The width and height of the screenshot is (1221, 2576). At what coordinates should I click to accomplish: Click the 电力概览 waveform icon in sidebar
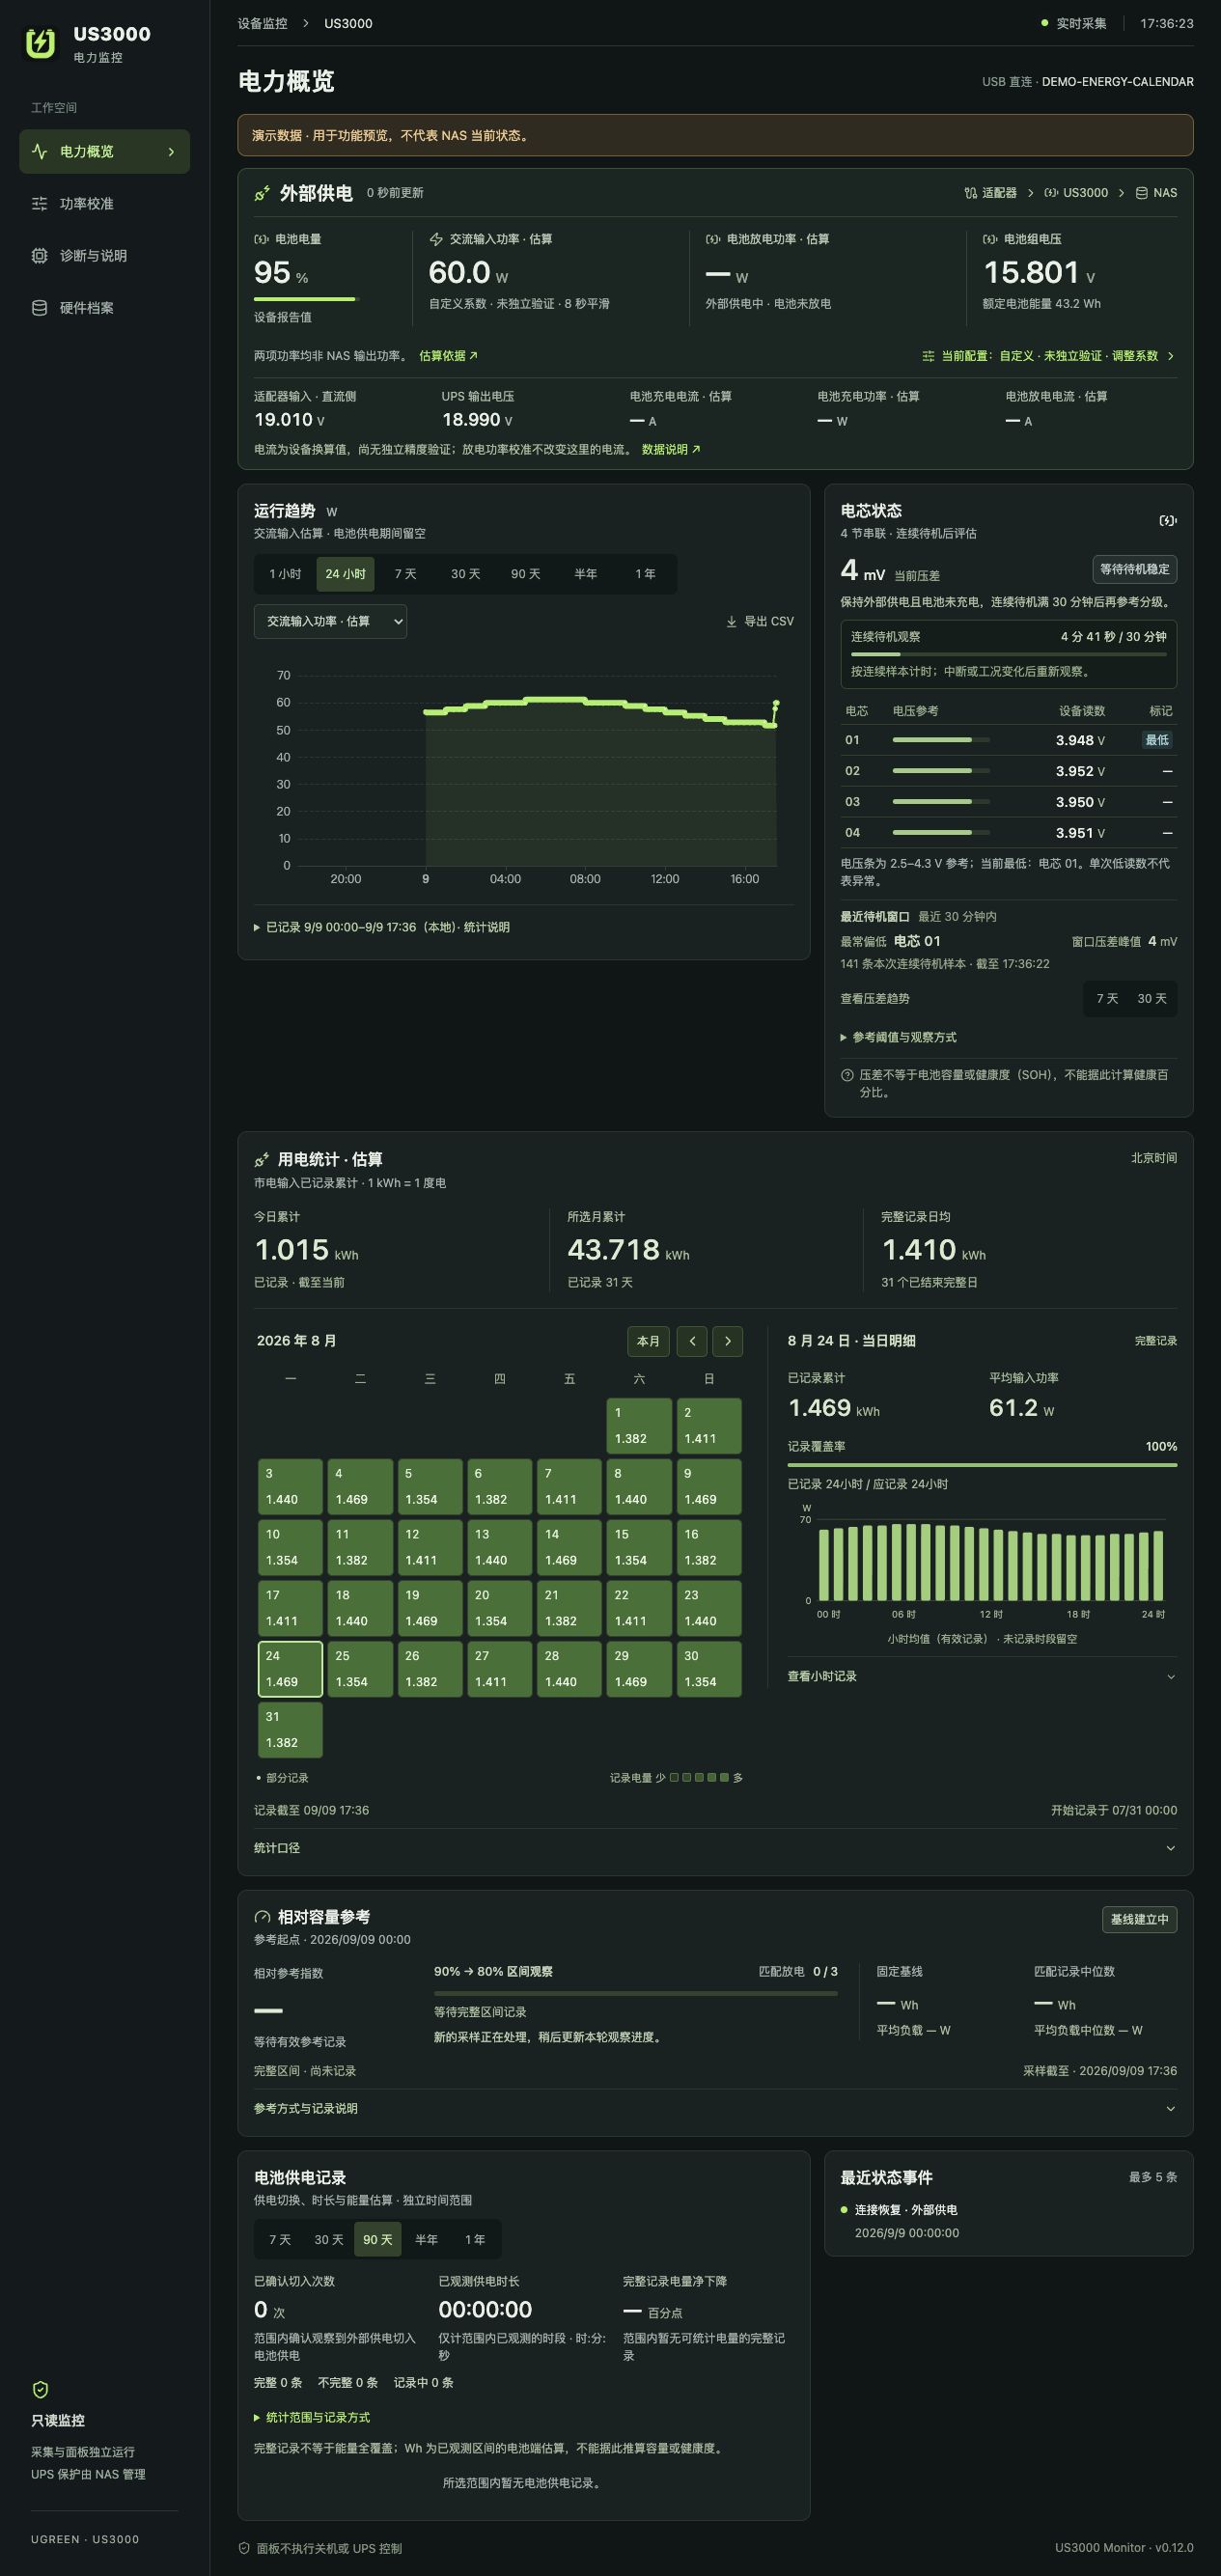[x=39, y=151]
